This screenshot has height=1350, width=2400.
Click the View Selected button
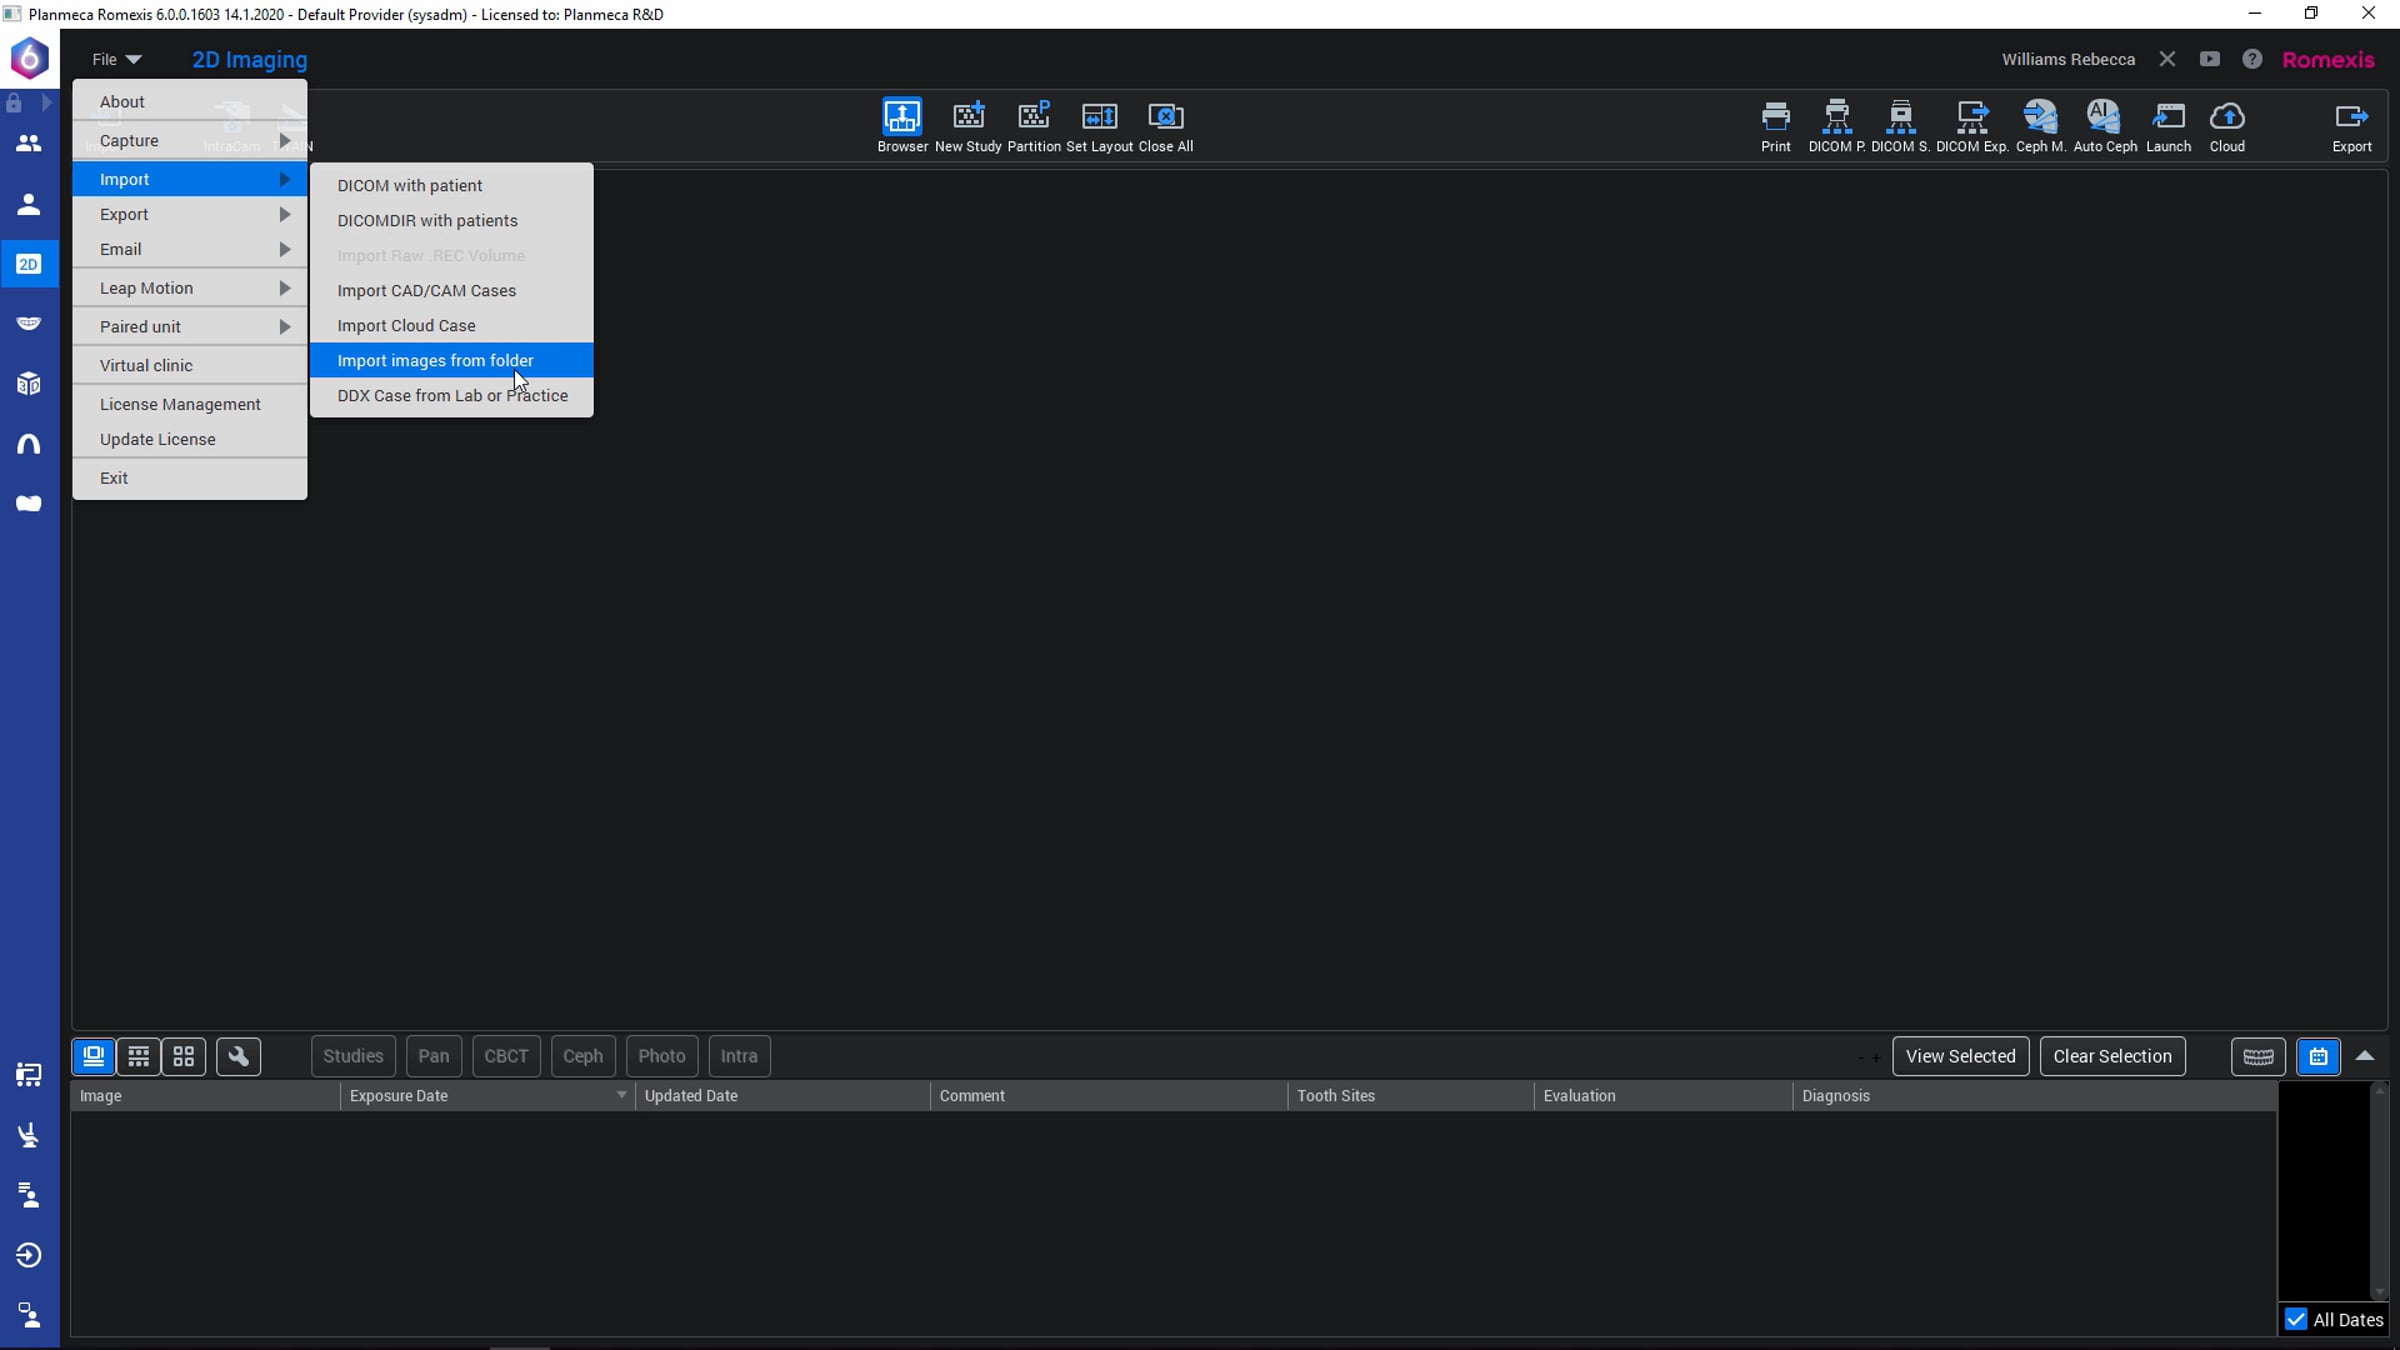coord(1960,1056)
